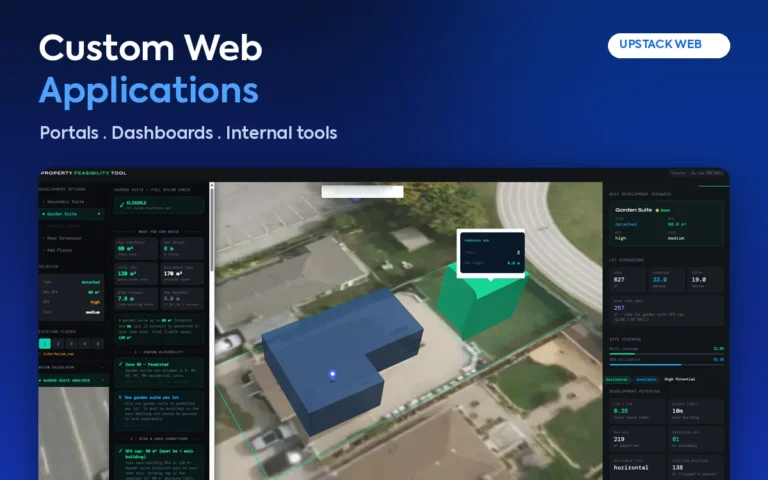Click the available tag pill
Image resolution: width=768 pixels, height=480 pixels.
coord(647,380)
